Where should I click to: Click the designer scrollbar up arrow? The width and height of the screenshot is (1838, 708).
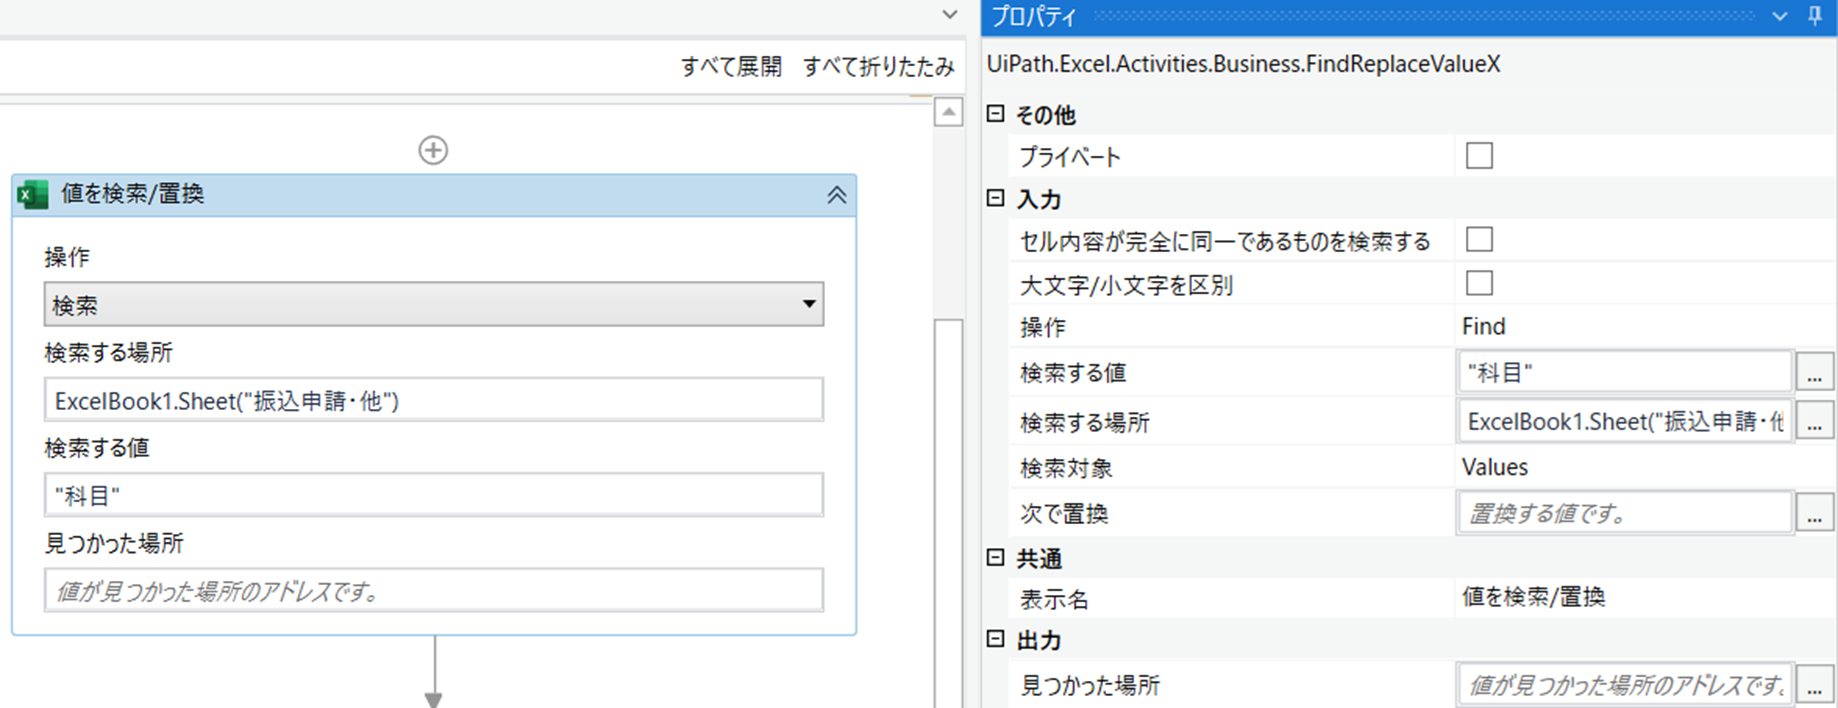[949, 111]
